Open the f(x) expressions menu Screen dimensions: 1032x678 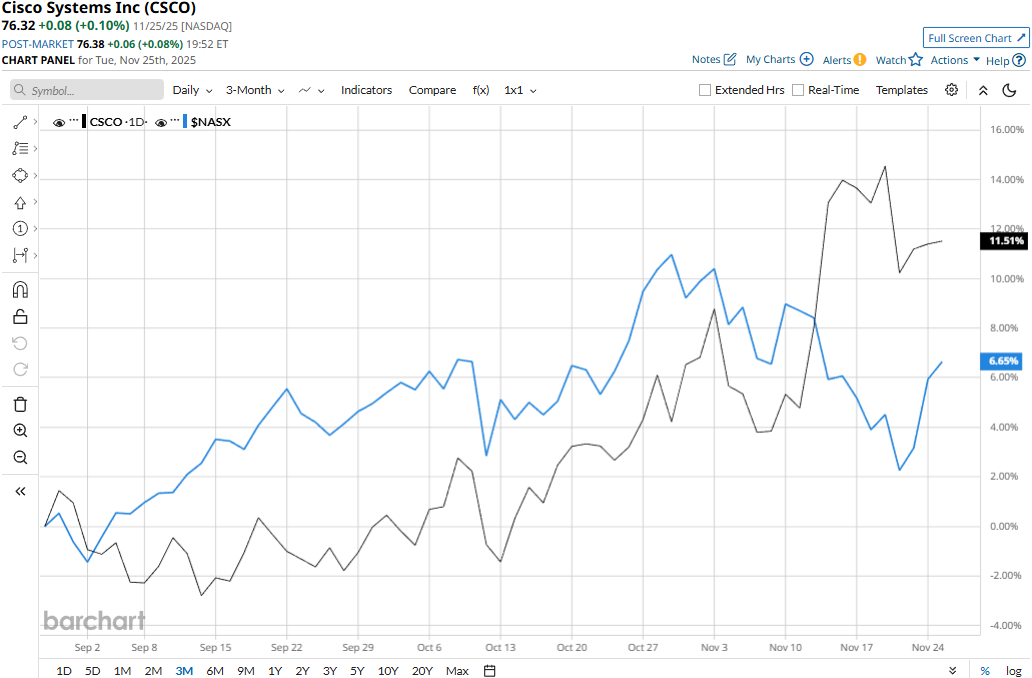[x=480, y=90]
